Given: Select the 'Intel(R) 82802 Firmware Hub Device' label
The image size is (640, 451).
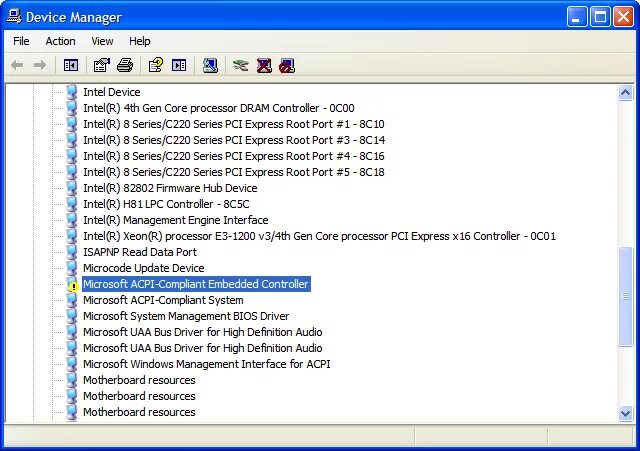Looking at the screenshot, I should pyautogui.click(x=170, y=188).
